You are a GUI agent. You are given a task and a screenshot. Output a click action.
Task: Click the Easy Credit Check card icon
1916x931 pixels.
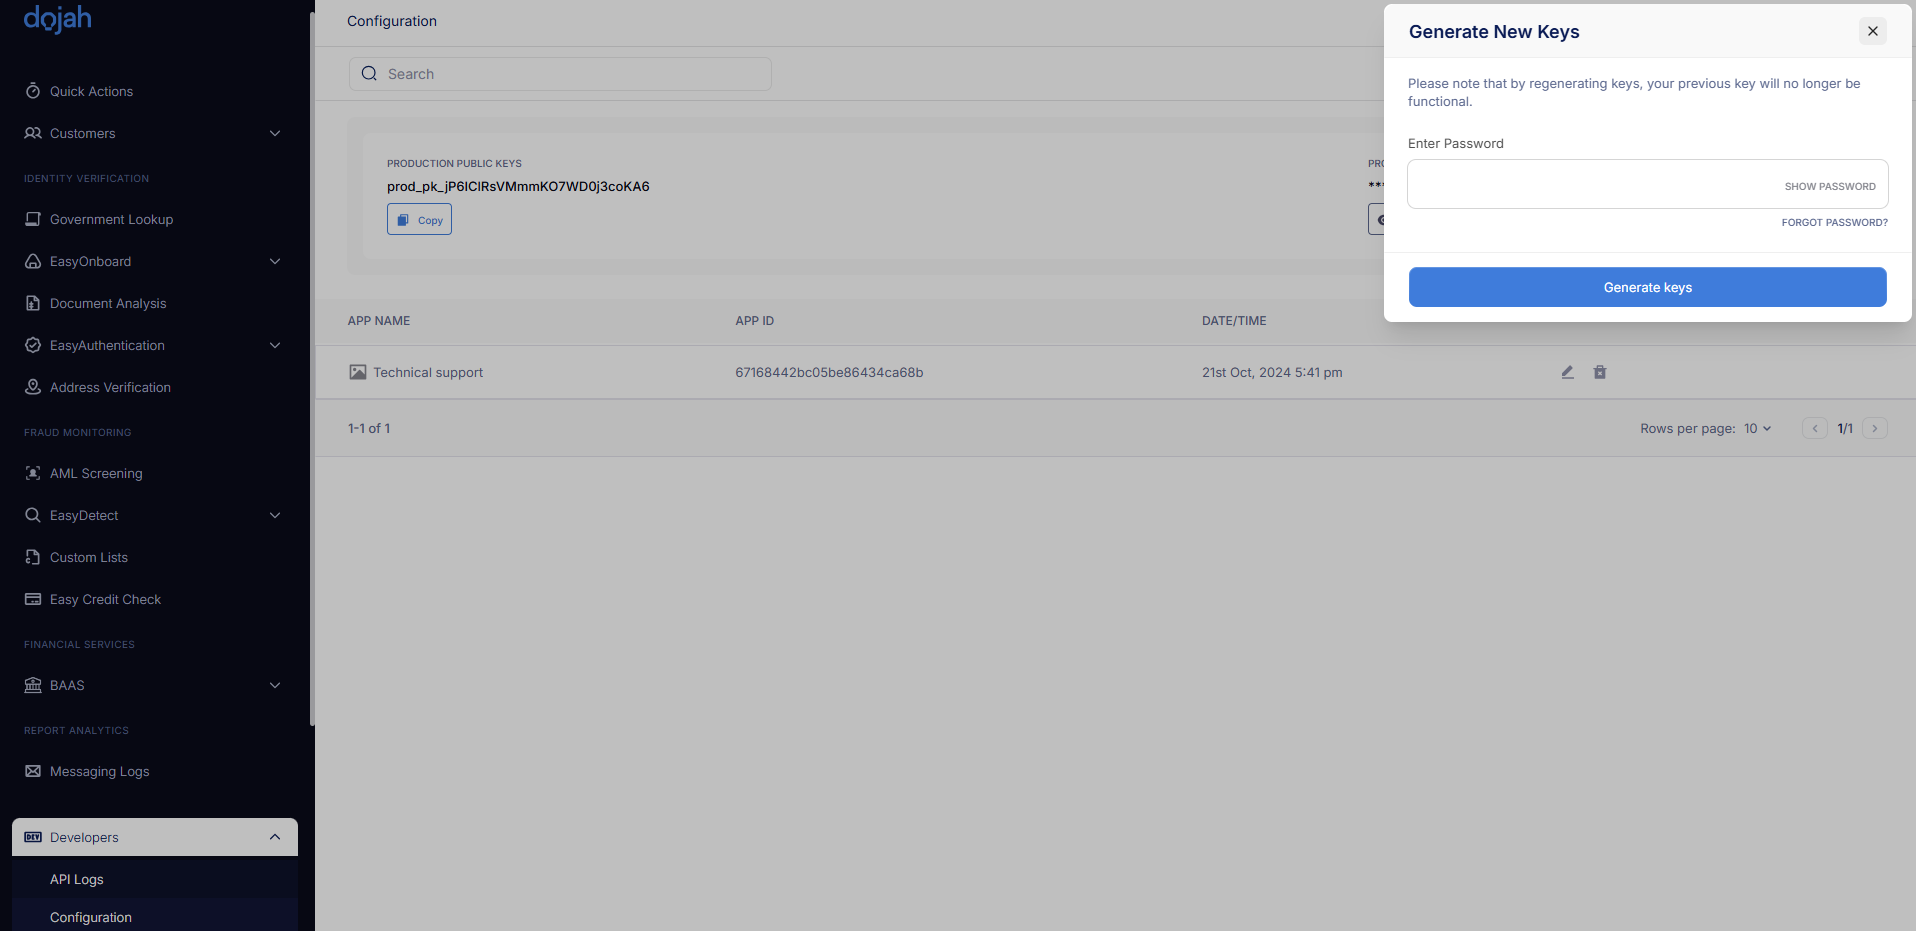point(33,599)
